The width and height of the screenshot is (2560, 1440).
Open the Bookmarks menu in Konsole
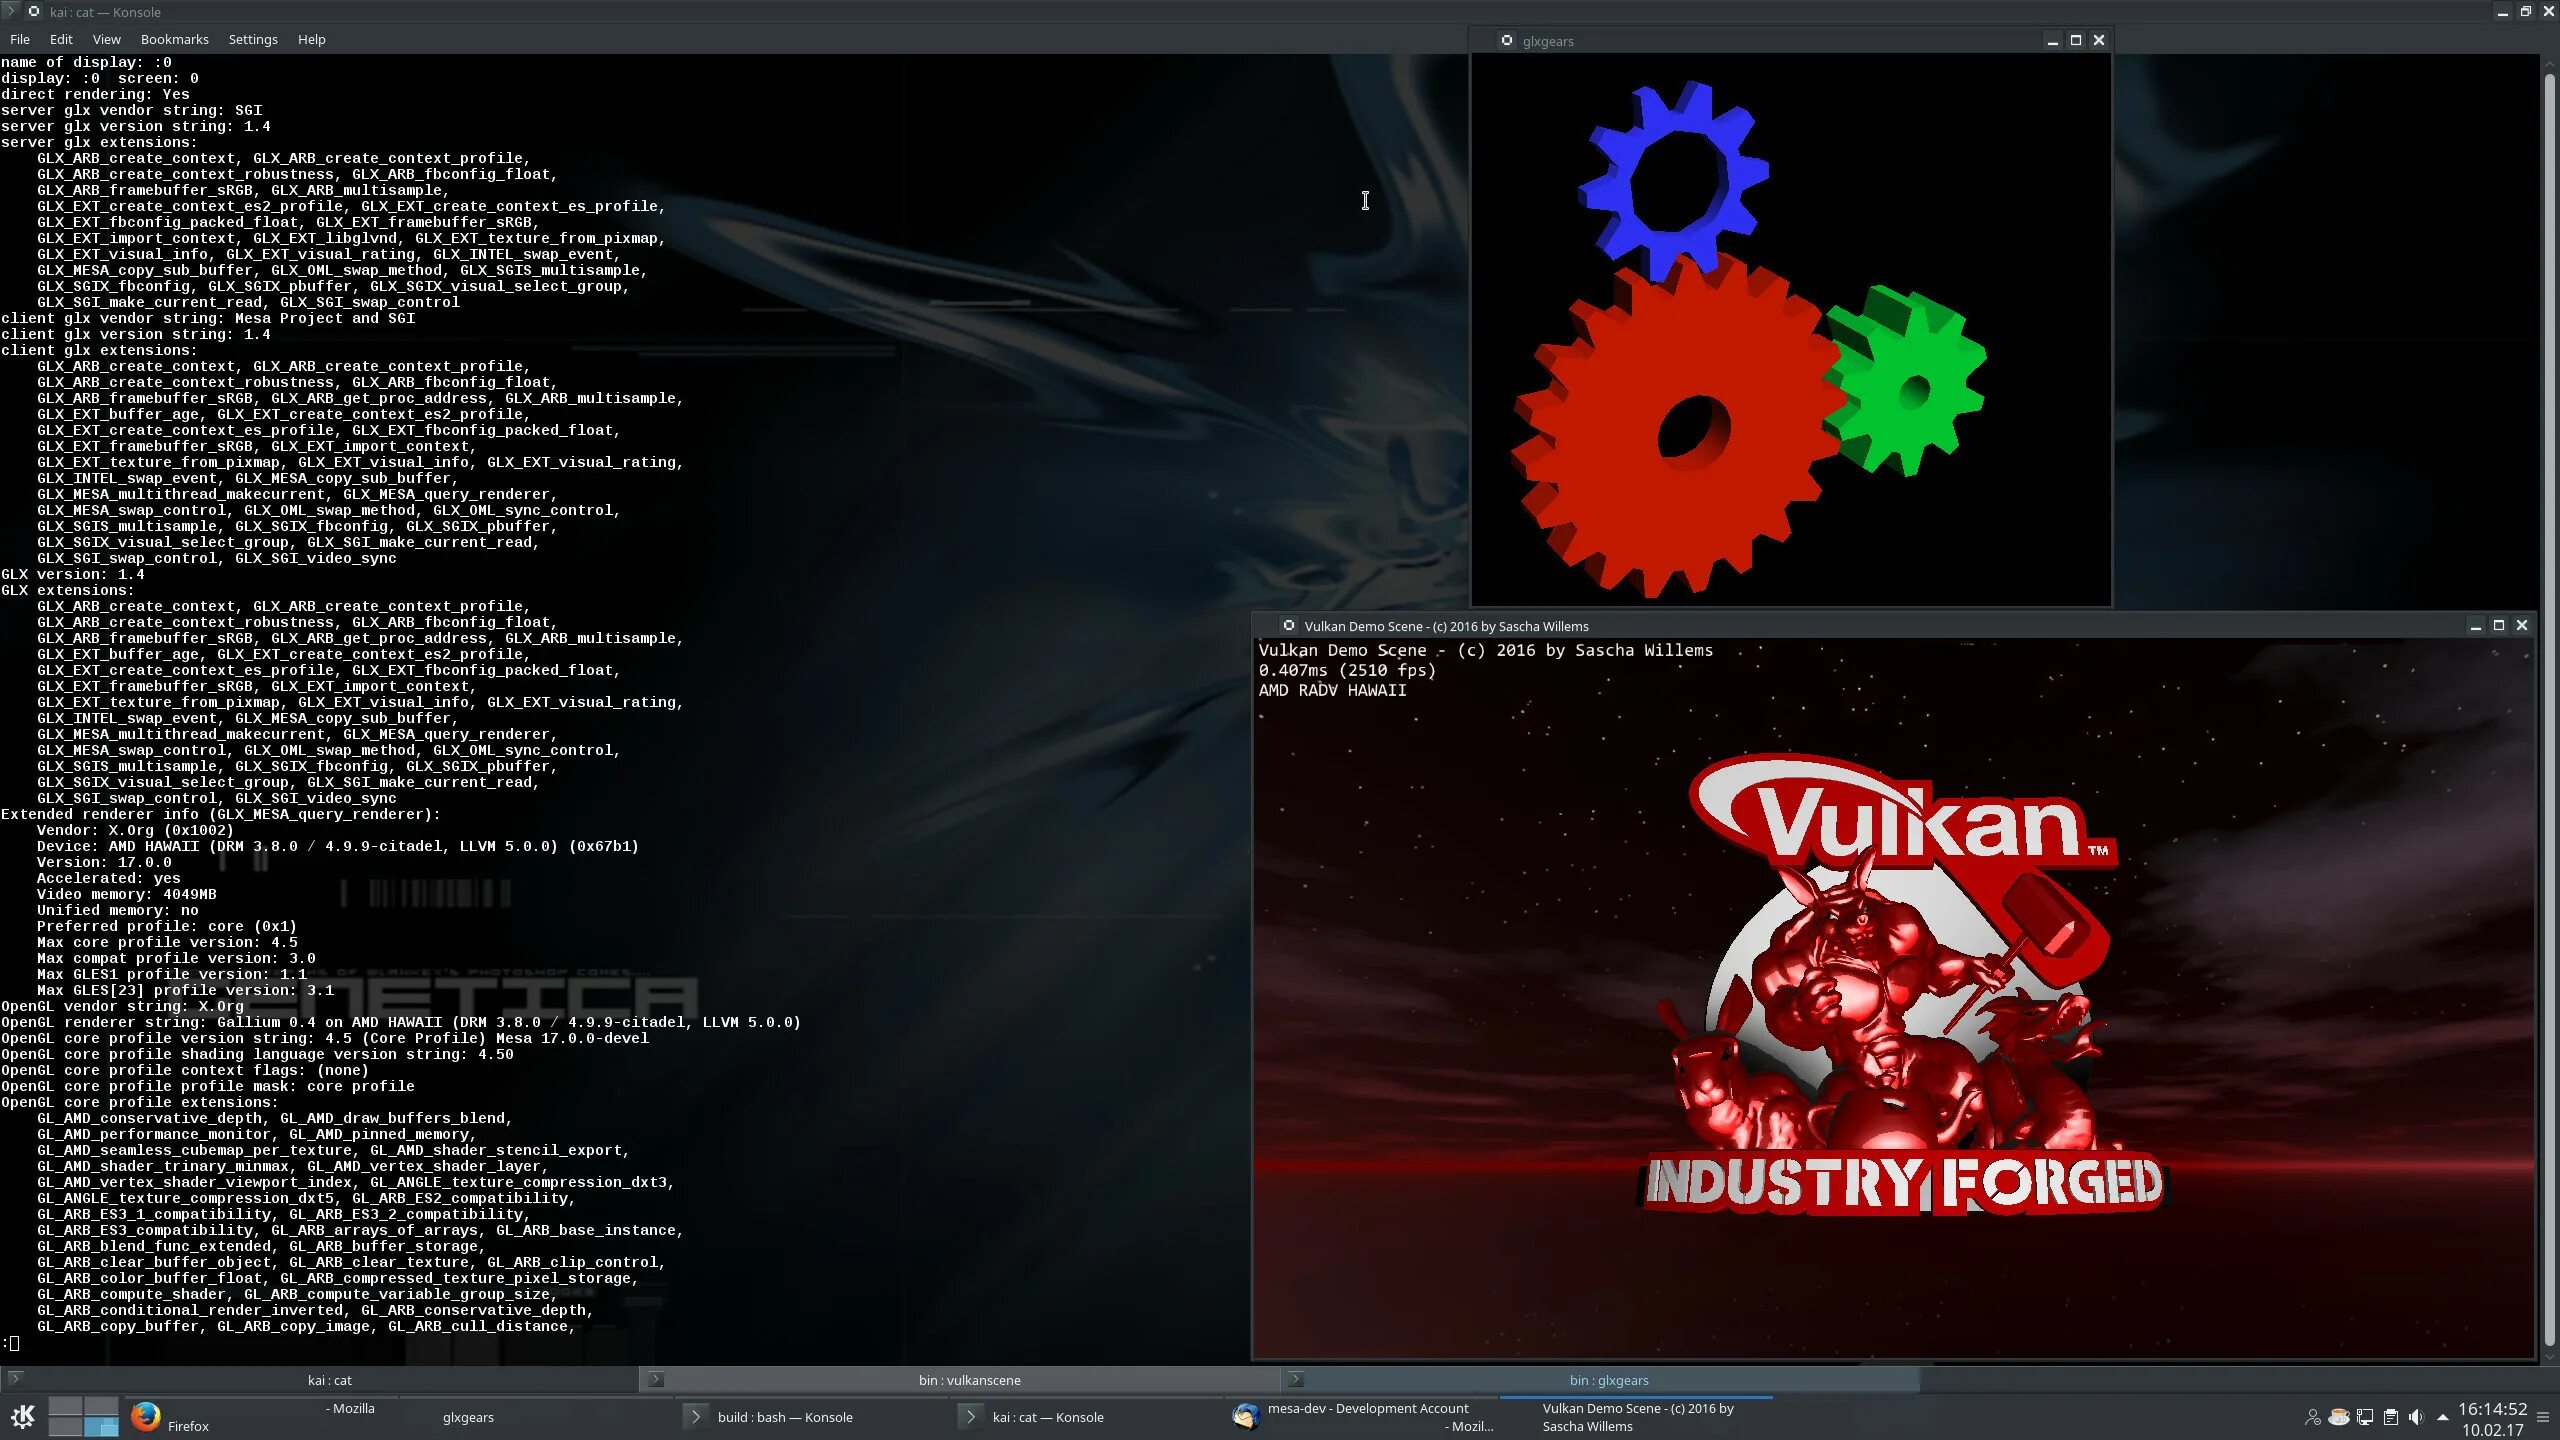pyautogui.click(x=174, y=39)
